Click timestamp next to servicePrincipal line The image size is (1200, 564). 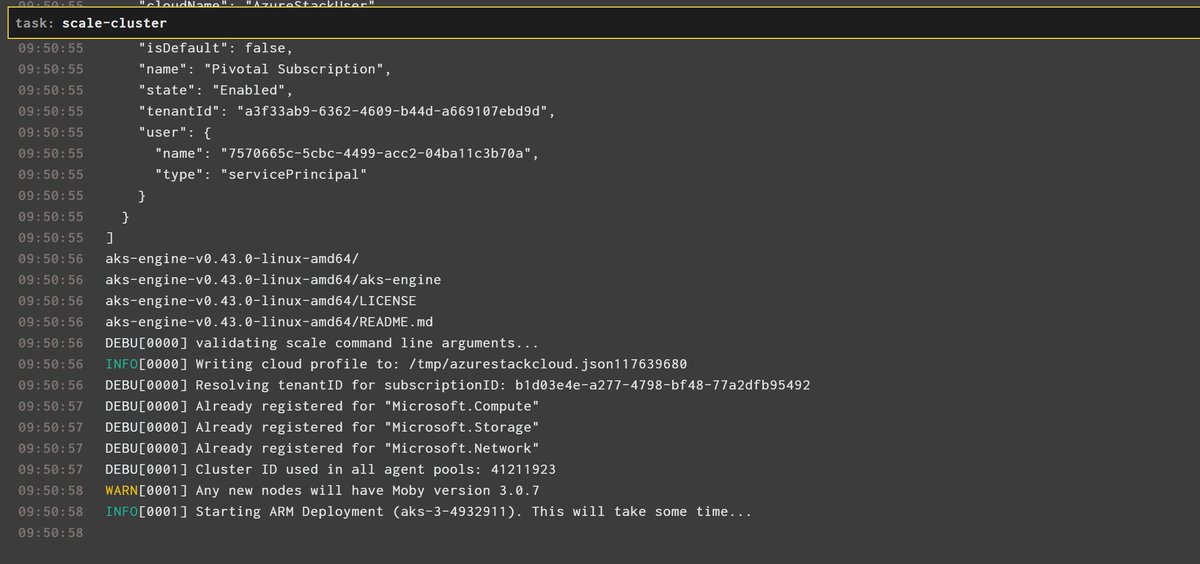[x=51, y=174]
